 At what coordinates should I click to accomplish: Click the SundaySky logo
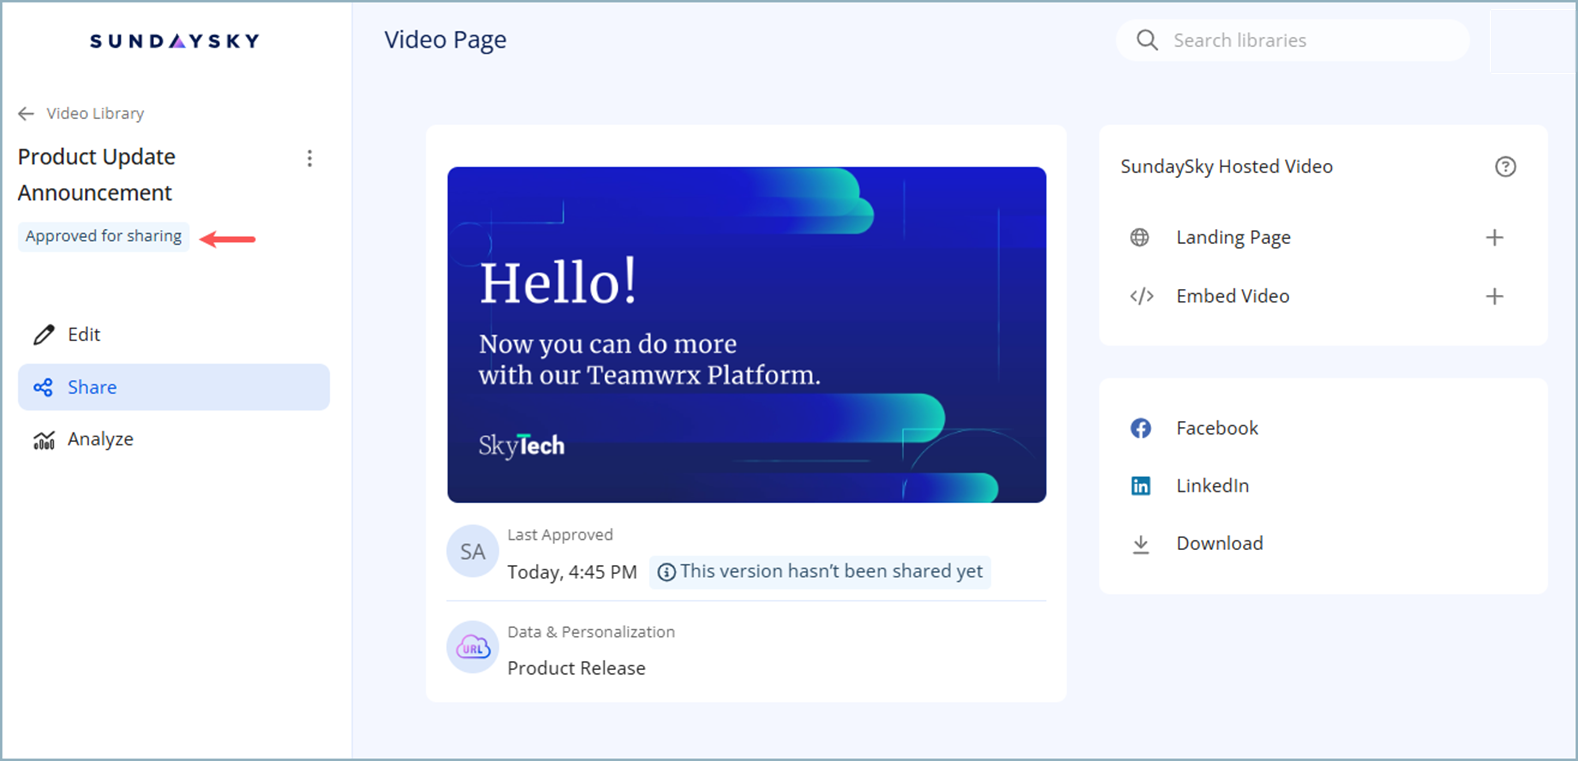point(175,41)
